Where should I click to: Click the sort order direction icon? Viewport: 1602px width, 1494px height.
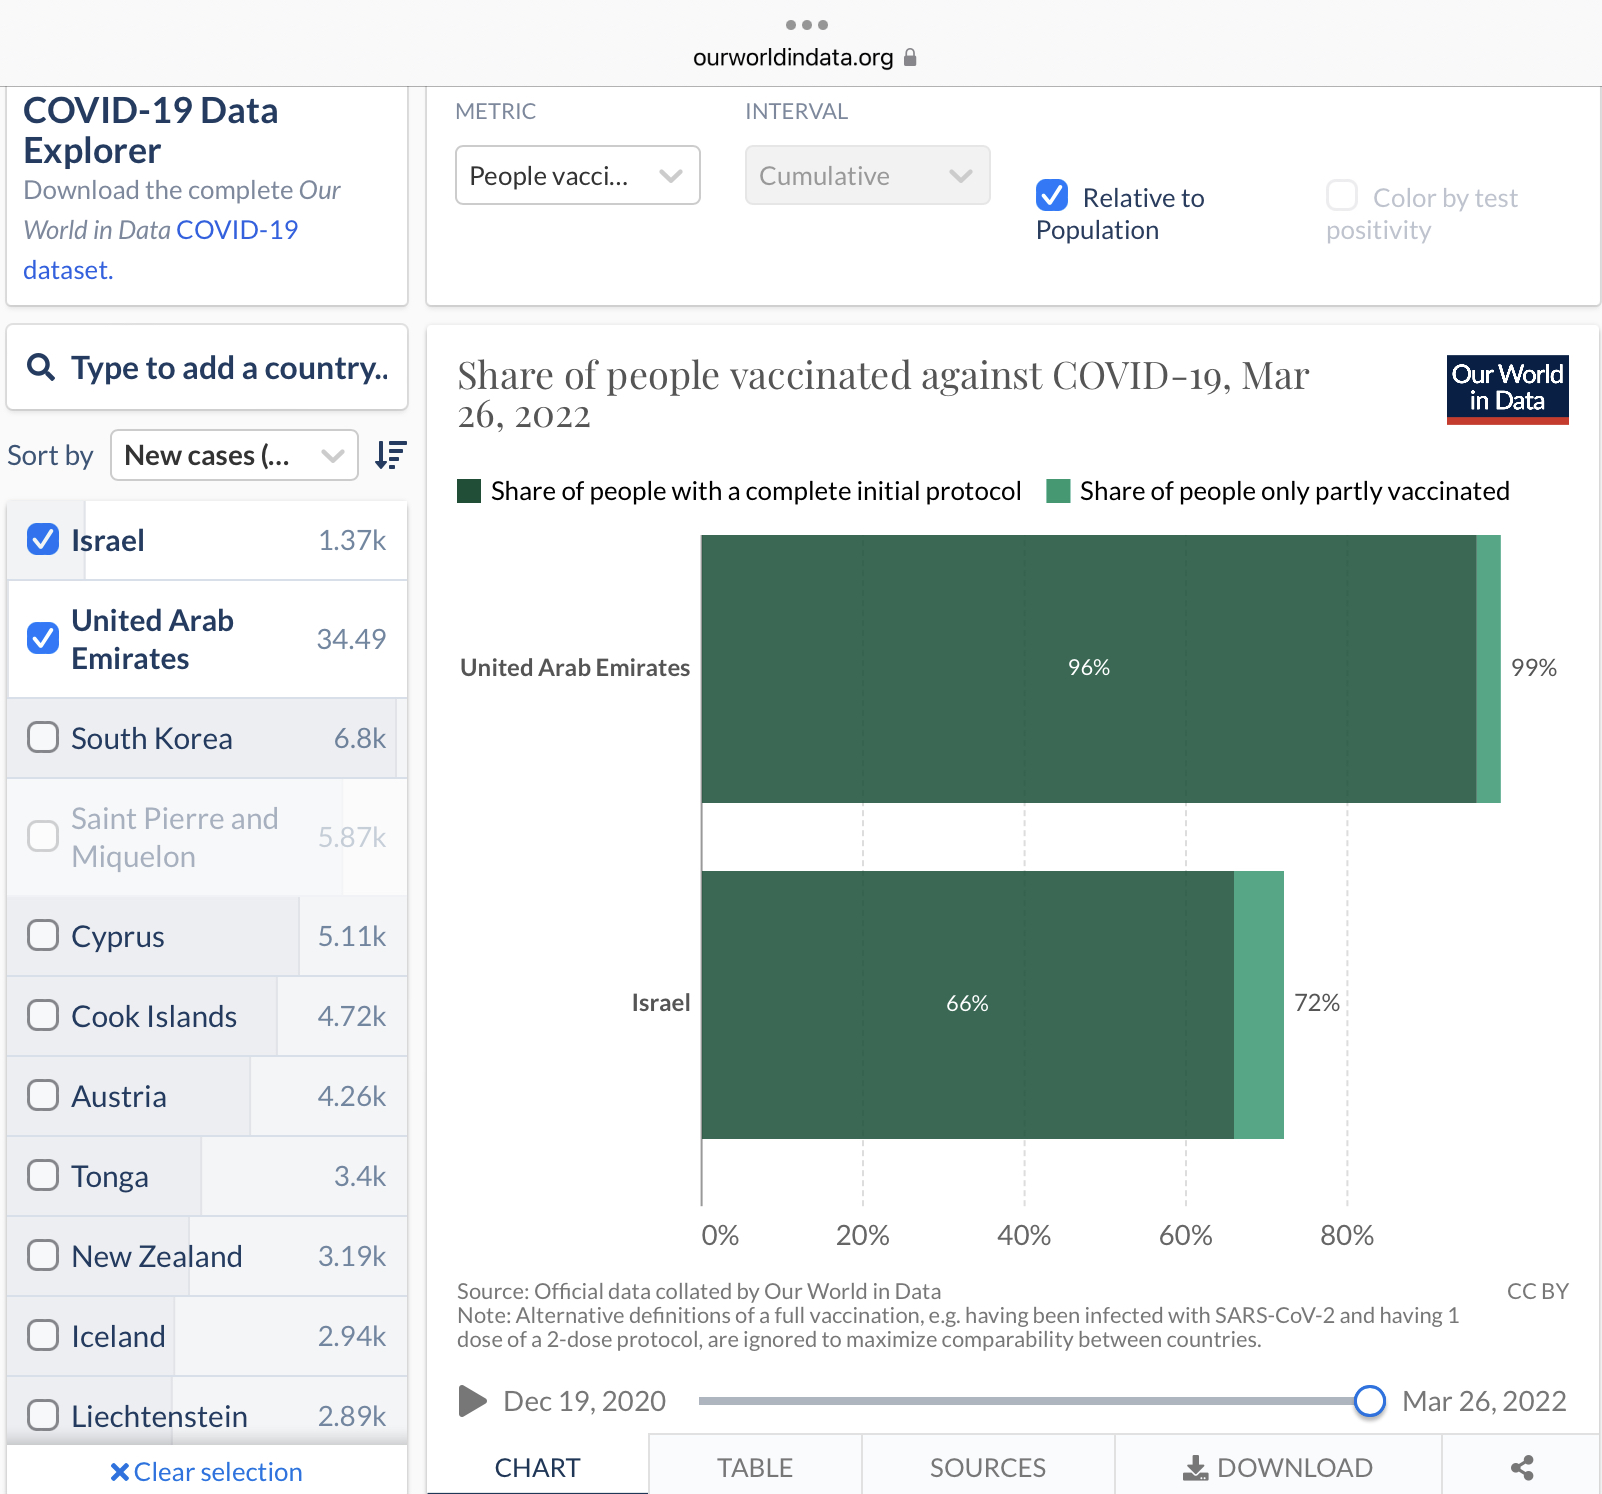point(390,455)
